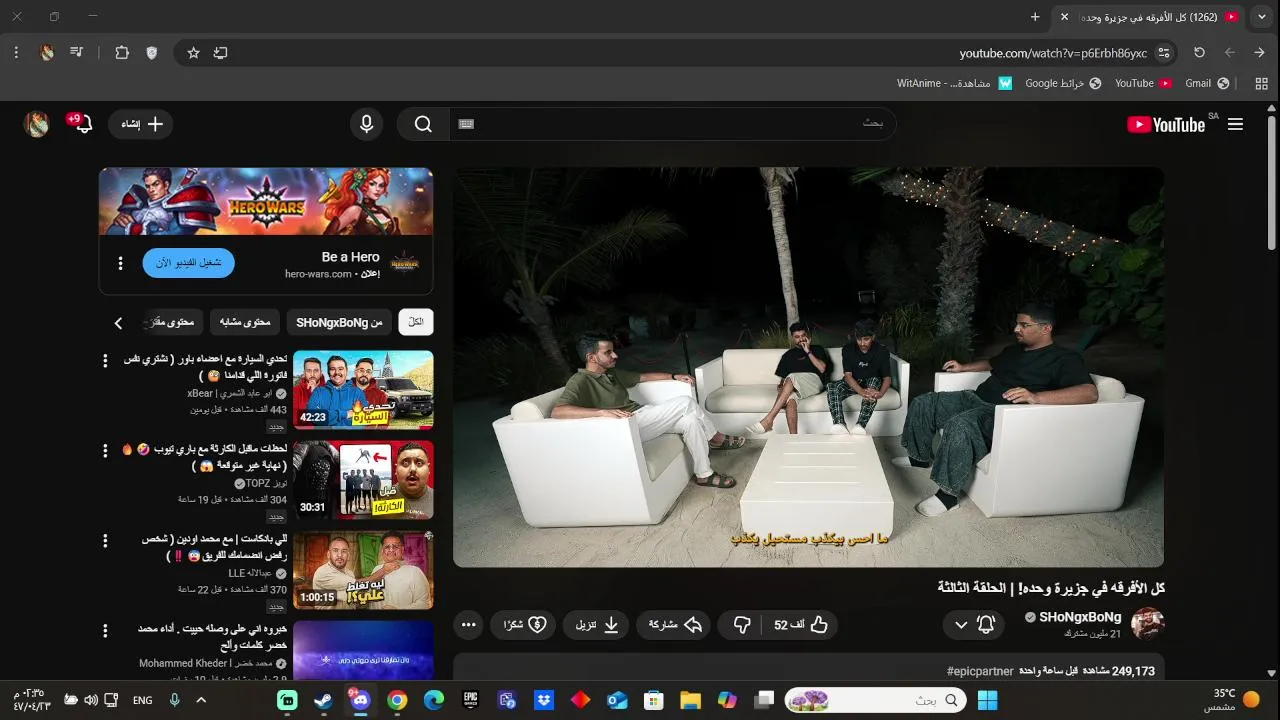Open the notifications bell with 9+ badge

coord(84,124)
